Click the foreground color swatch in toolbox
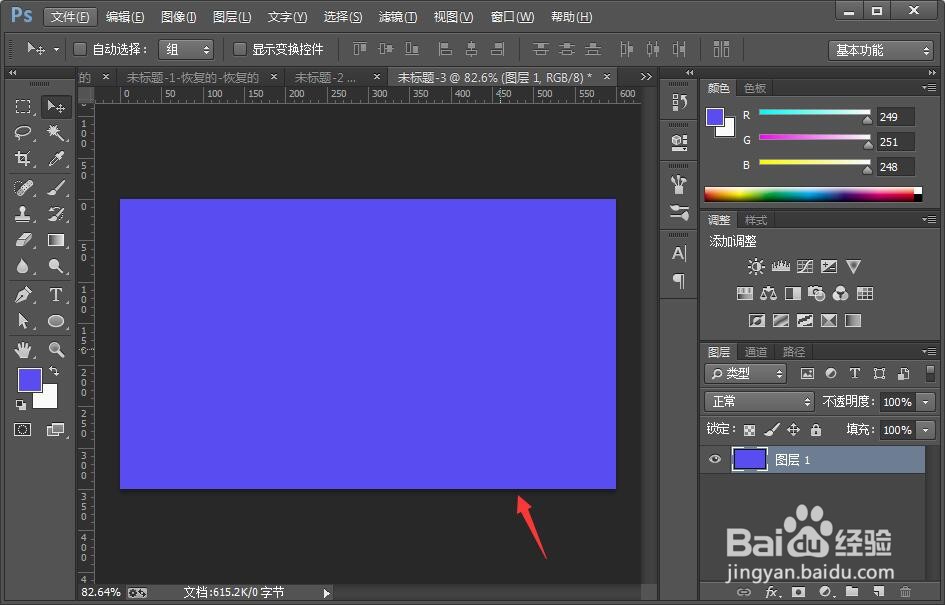Image resolution: width=945 pixels, height=605 pixels. [x=28, y=379]
